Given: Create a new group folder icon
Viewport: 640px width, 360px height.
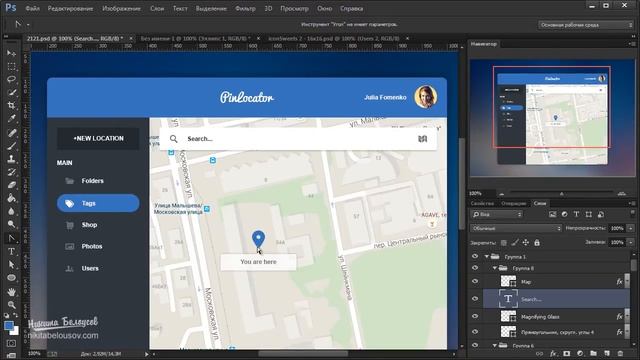Looking at the screenshot, I should [x=593, y=353].
